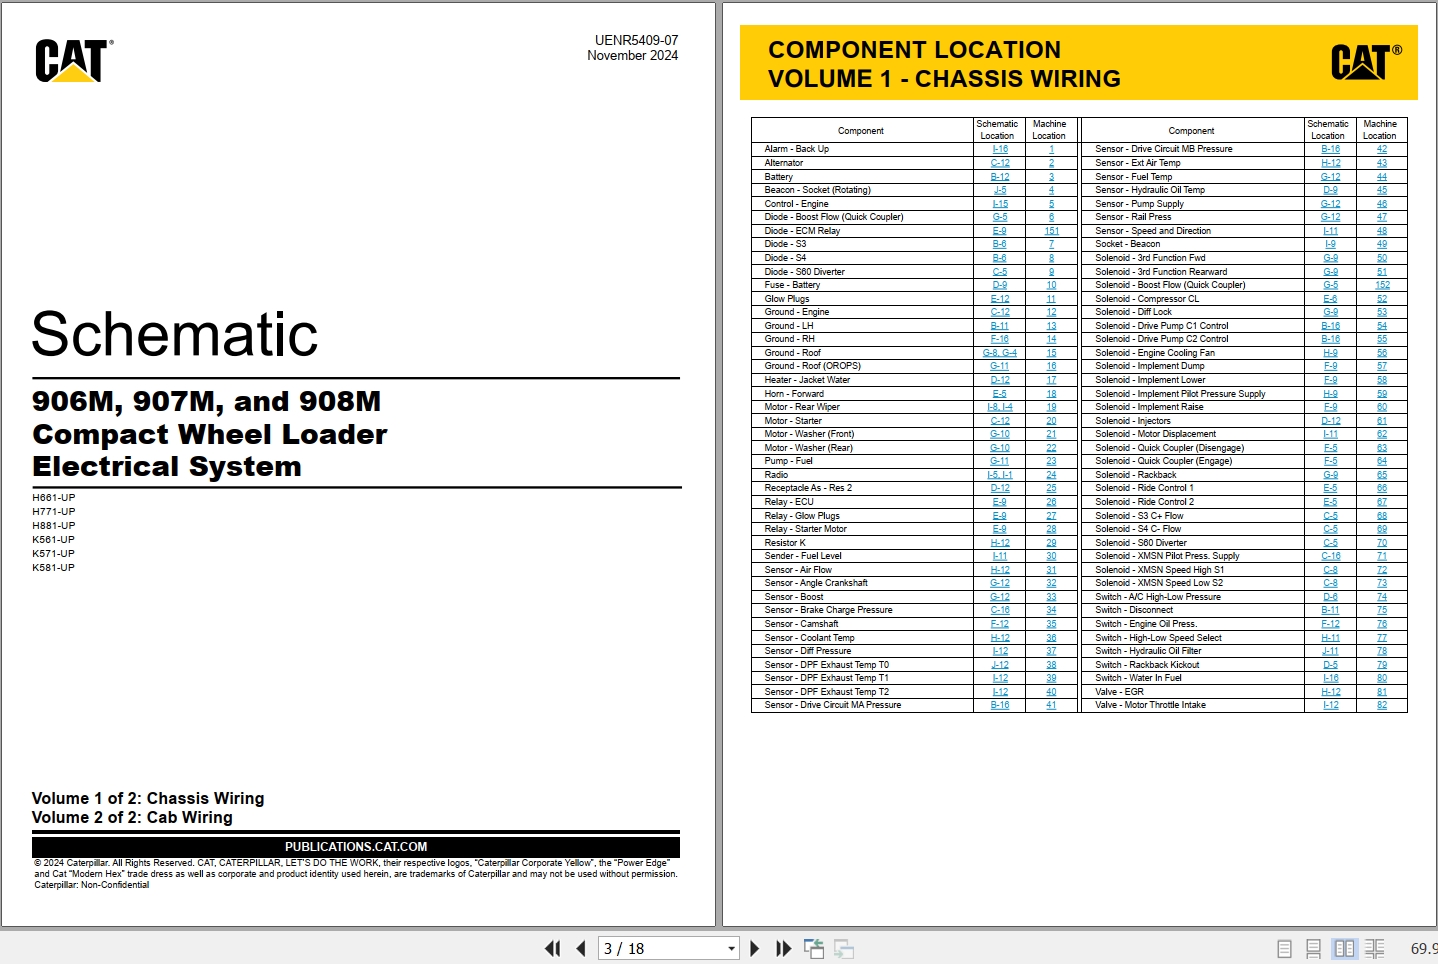This screenshot has width=1438, height=964.
Task: Click the go-to-next-view icon
Action: 844,948
